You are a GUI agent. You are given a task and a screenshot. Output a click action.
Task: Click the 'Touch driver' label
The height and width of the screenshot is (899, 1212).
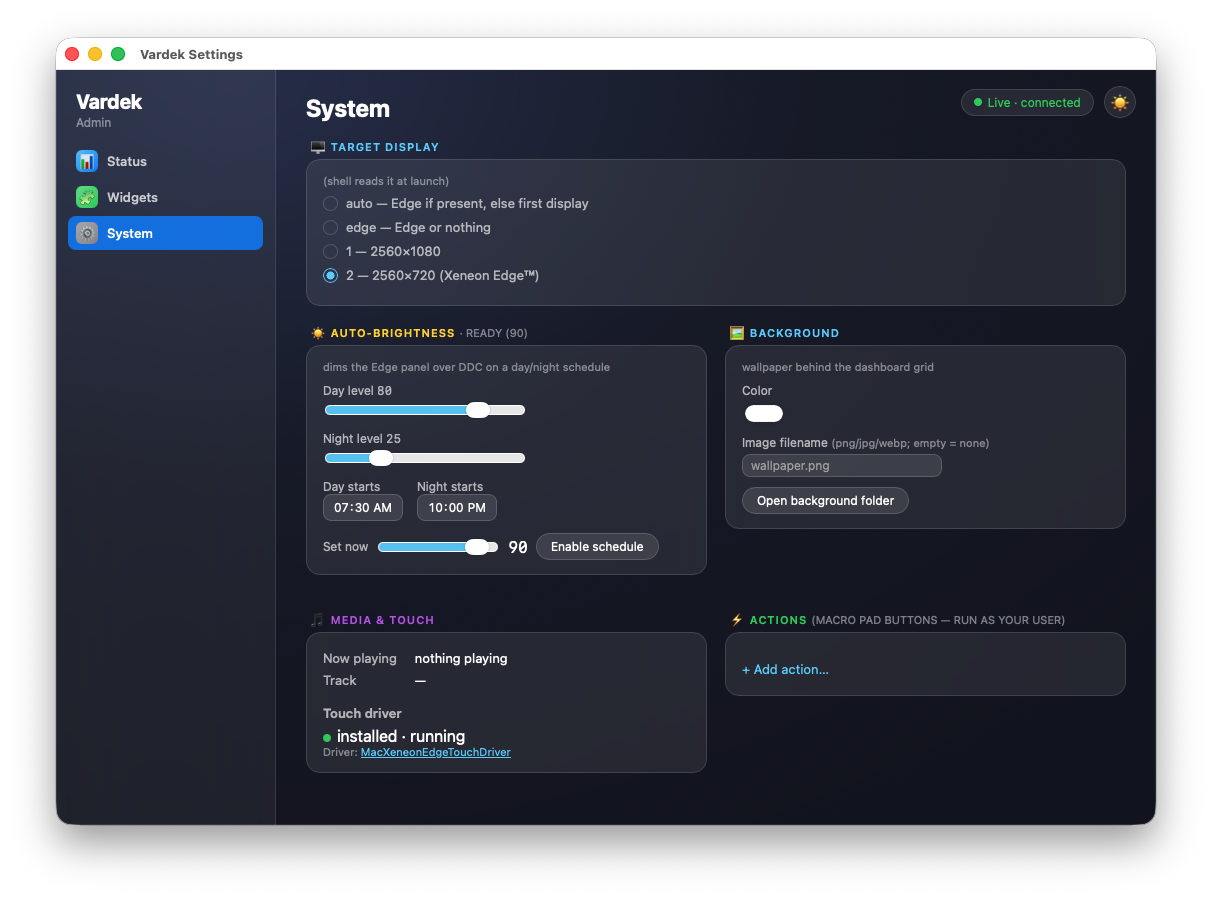point(362,714)
